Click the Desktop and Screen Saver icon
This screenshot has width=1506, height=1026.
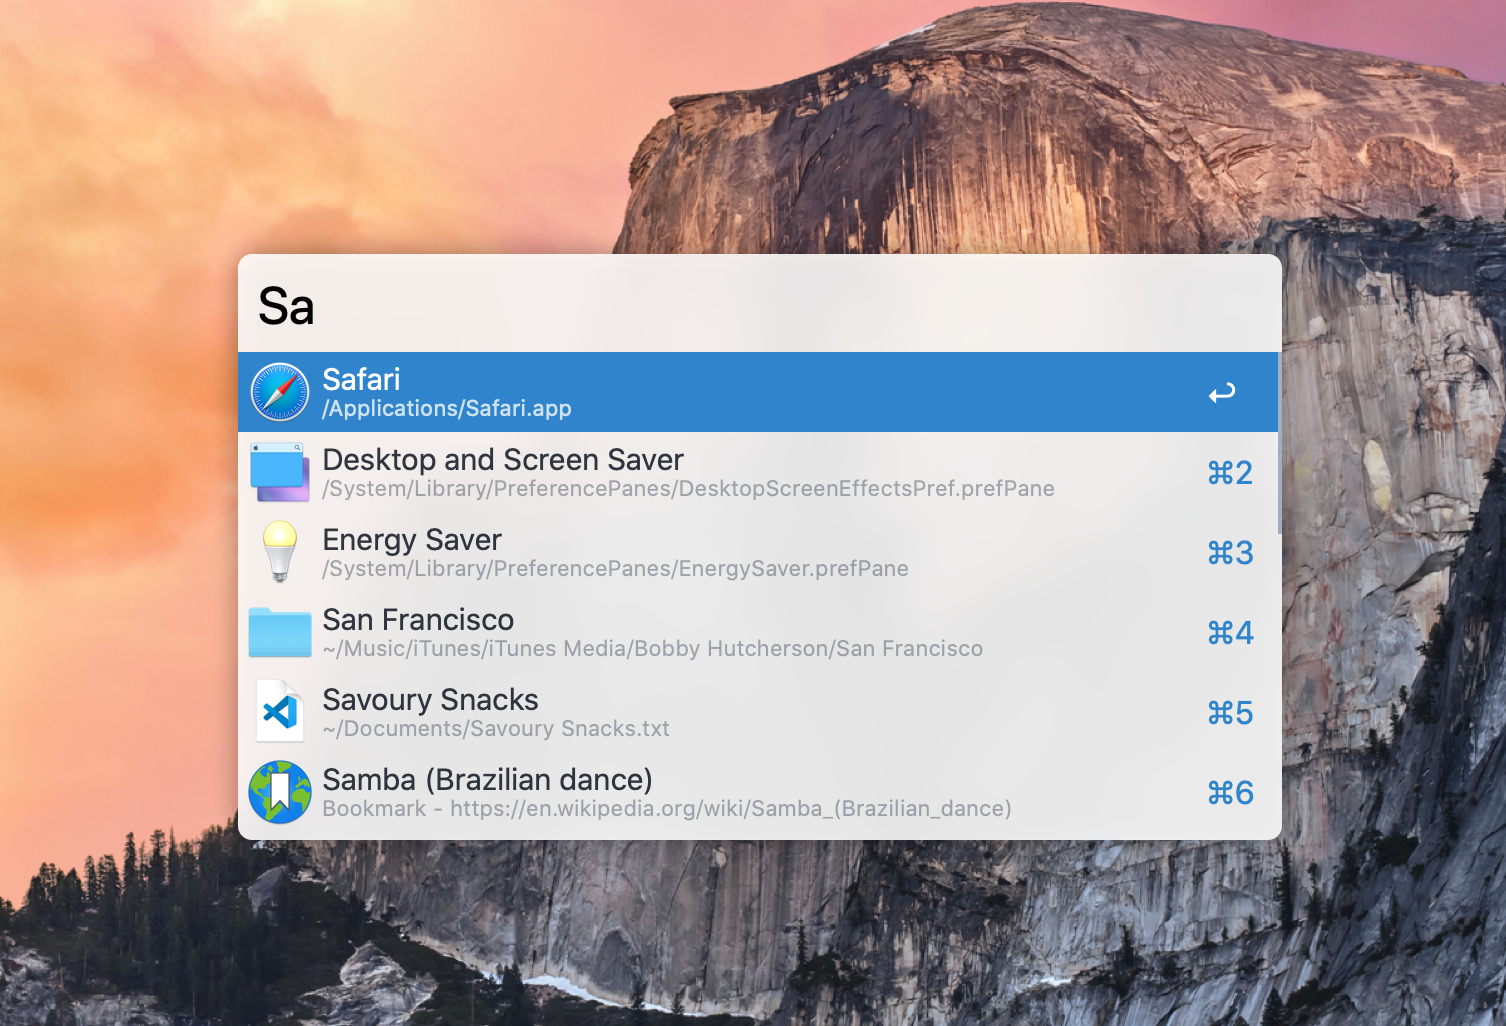click(x=280, y=472)
